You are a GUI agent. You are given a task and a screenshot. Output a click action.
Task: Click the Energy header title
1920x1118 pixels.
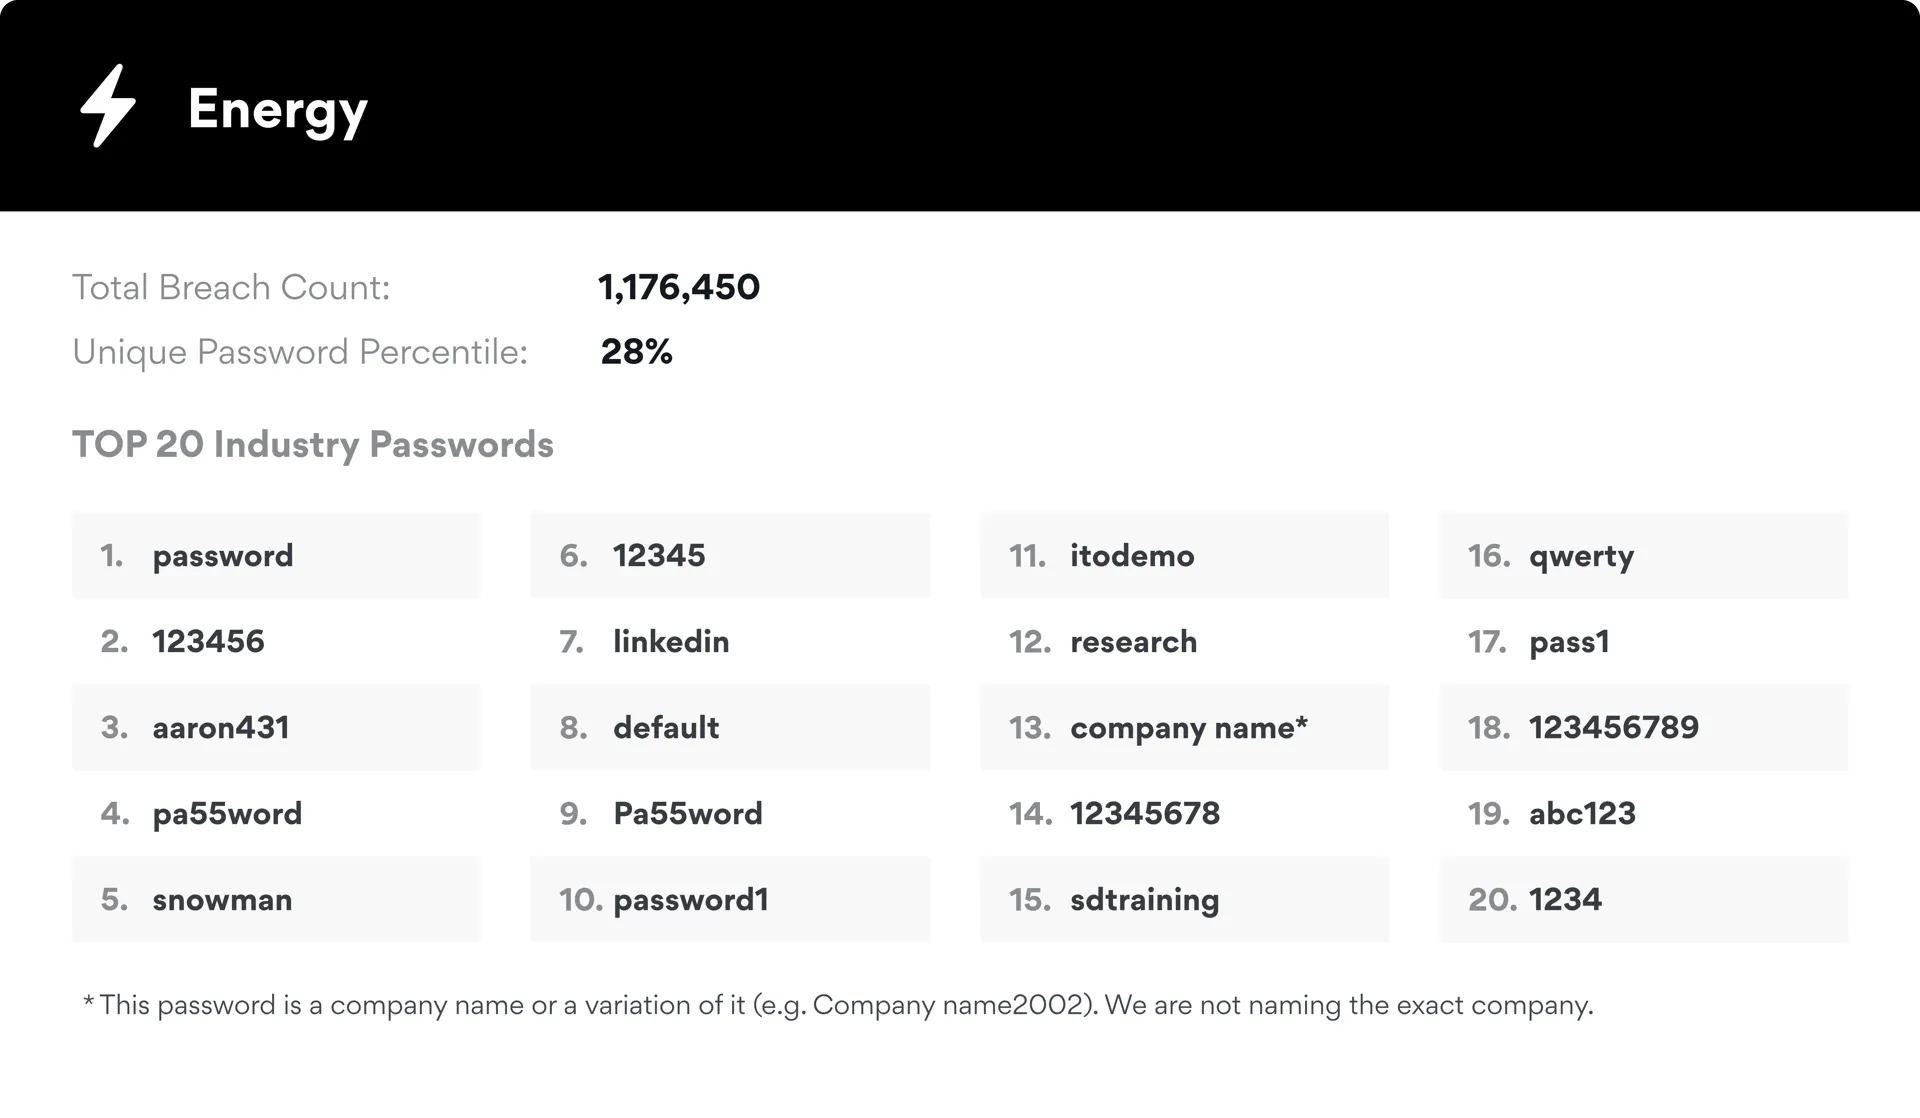click(x=277, y=108)
